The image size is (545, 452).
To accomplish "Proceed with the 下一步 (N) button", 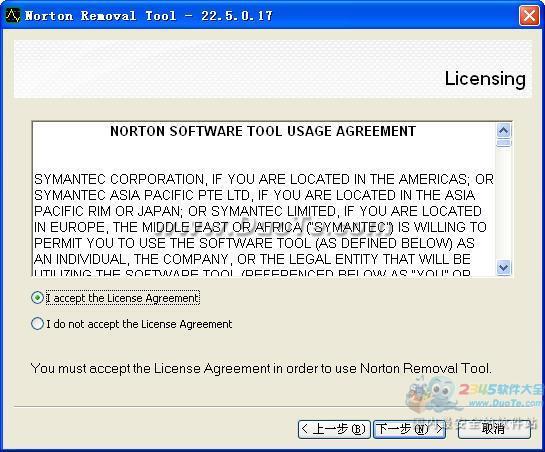I will pyautogui.click(x=410, y=429).
